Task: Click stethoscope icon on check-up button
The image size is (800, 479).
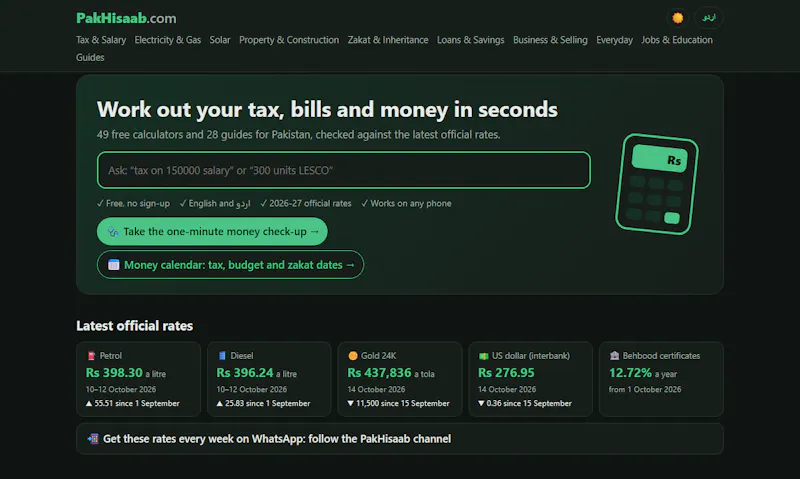Action: (x=113, y=232)
